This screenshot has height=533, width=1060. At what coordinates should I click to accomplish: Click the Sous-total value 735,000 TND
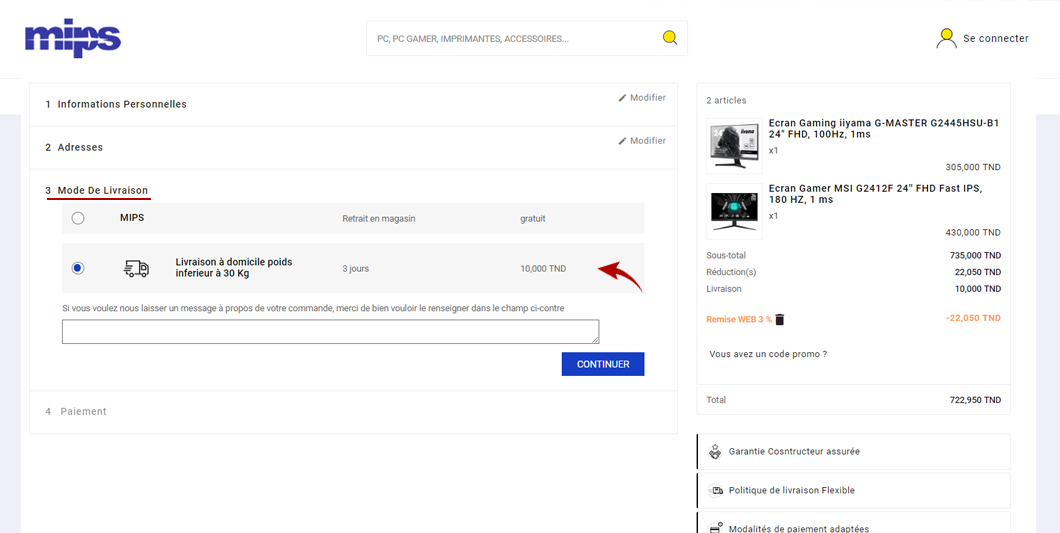point(975,255)
